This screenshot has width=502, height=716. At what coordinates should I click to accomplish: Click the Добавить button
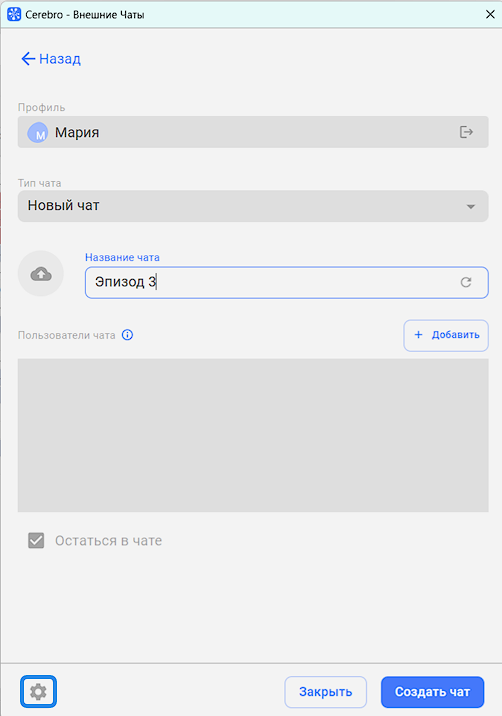(x=446, y=335)
